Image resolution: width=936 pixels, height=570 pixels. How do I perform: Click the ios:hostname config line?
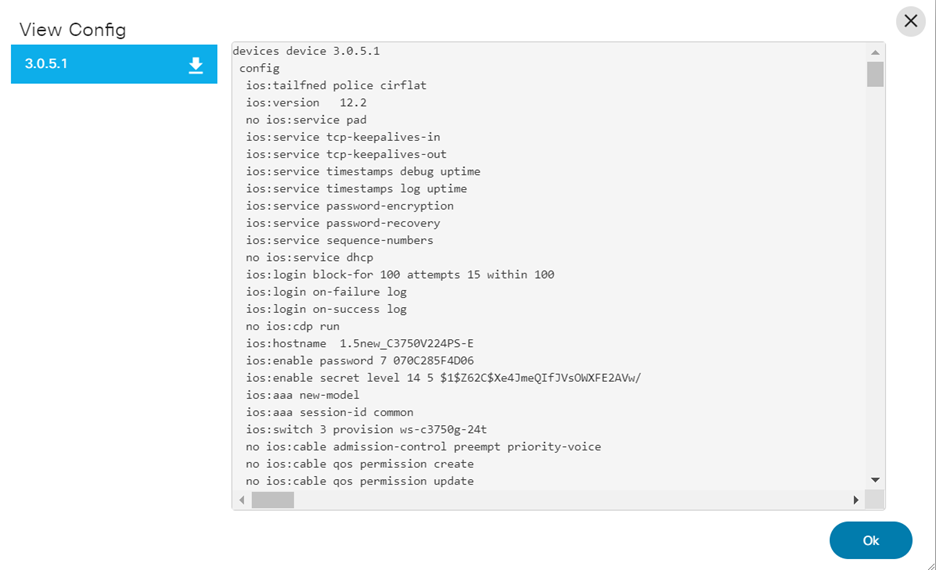(359, 343)
